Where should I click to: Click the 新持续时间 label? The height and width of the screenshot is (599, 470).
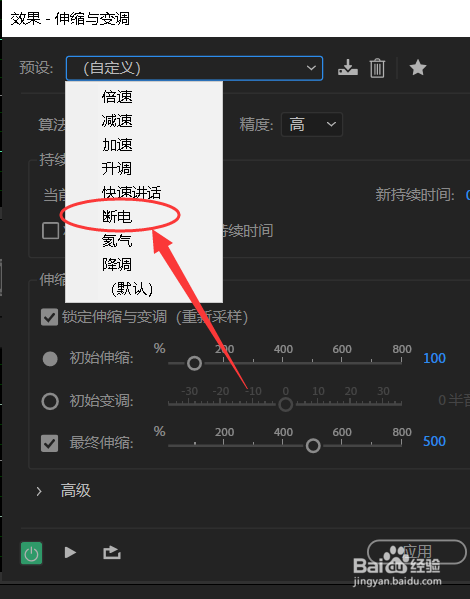415,195
